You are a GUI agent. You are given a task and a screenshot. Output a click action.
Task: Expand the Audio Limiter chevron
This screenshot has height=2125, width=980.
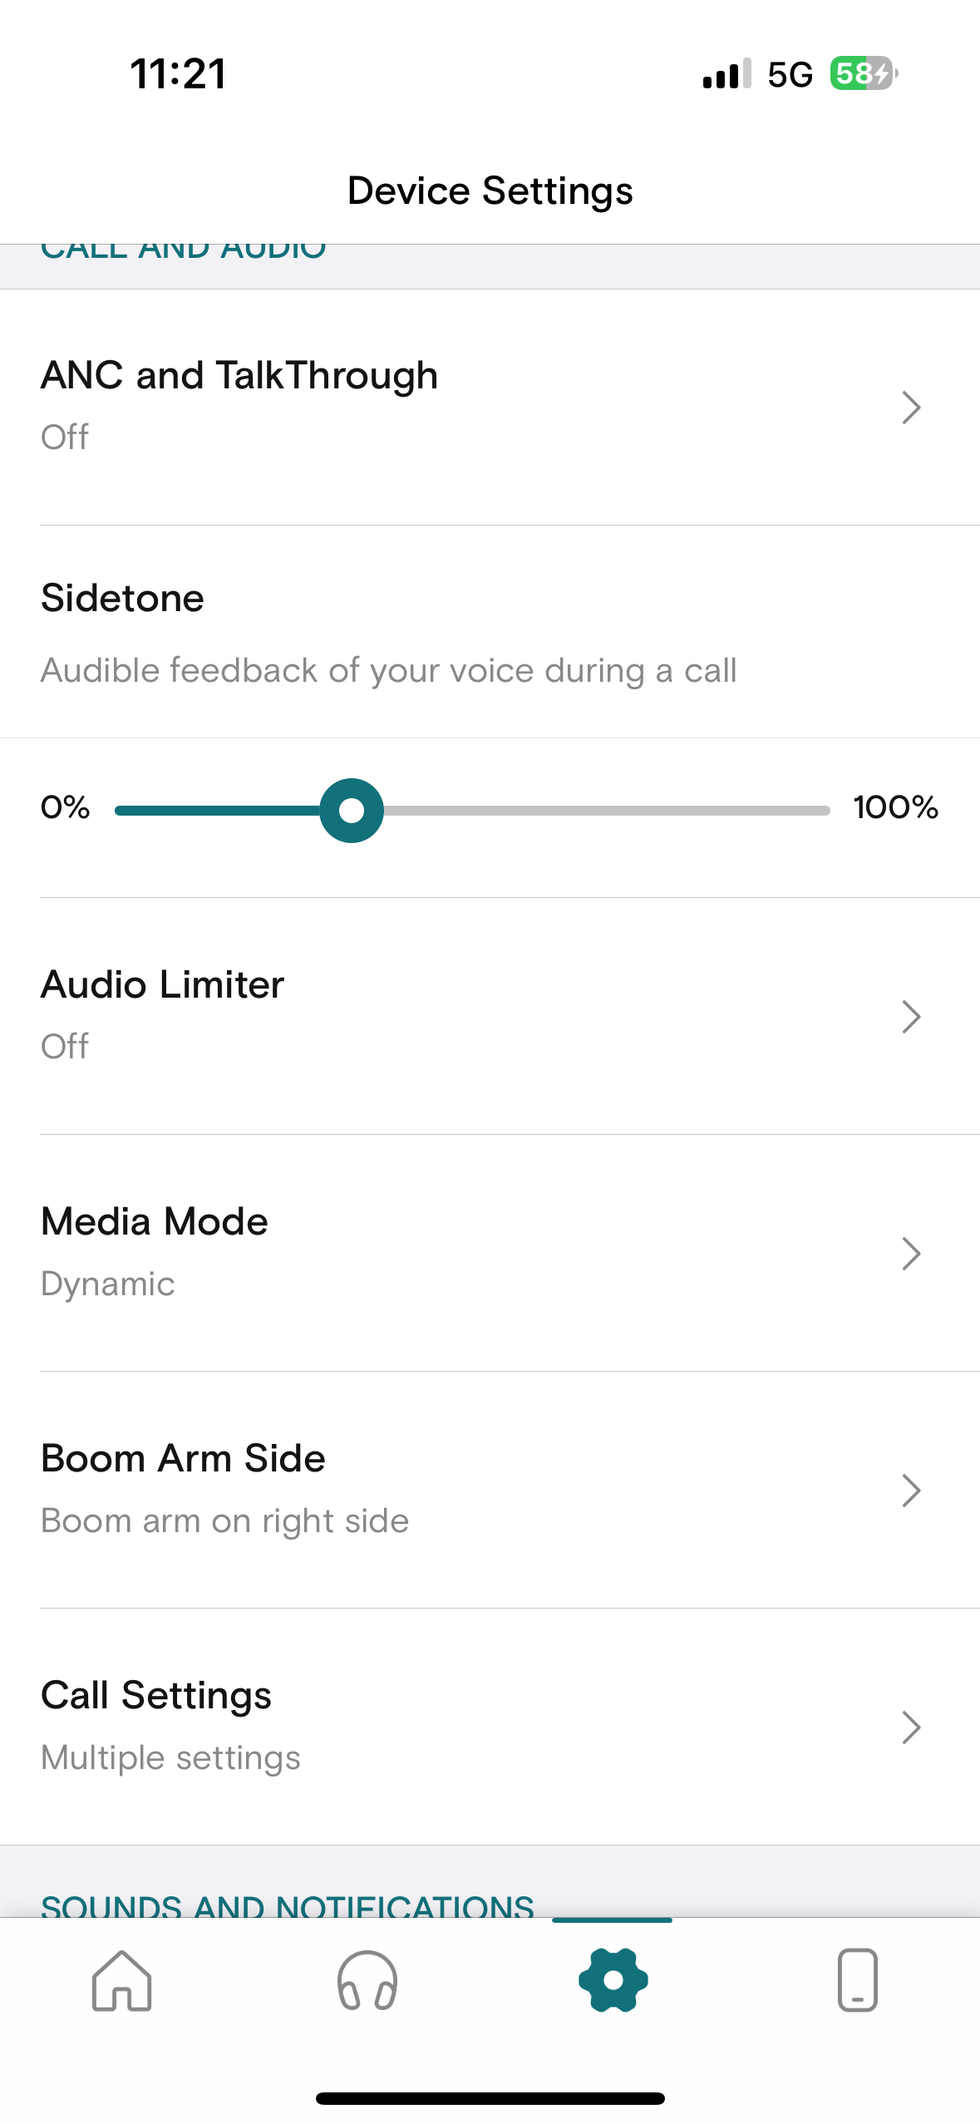(910, 1016)
